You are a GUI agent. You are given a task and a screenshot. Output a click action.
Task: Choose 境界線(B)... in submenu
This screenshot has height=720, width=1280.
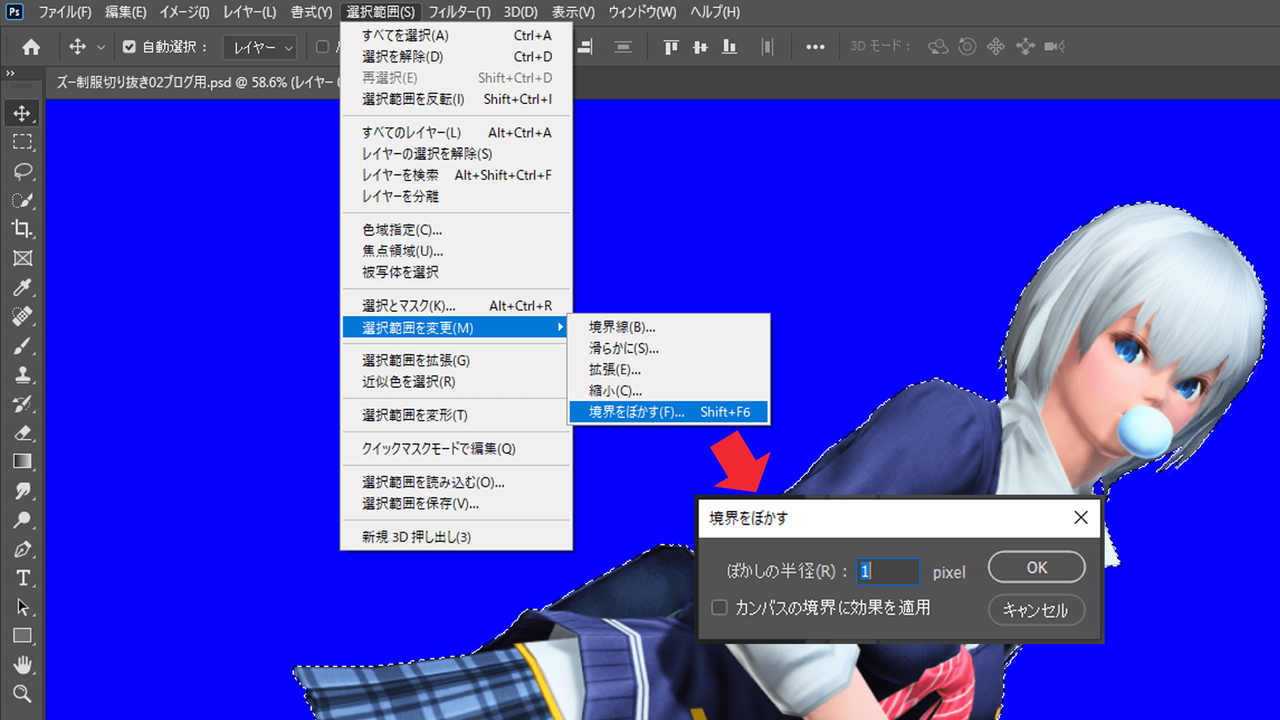668,327
